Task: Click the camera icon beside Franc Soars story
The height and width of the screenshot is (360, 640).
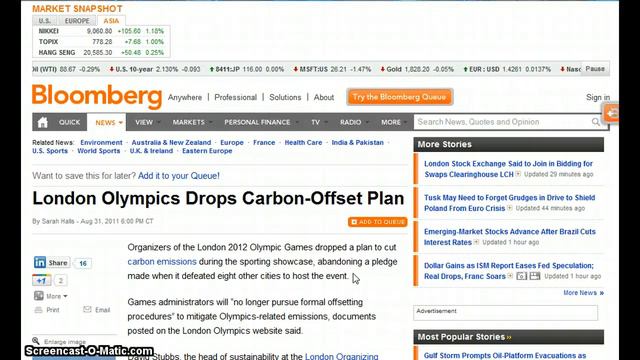Action: tap(521, 276)
